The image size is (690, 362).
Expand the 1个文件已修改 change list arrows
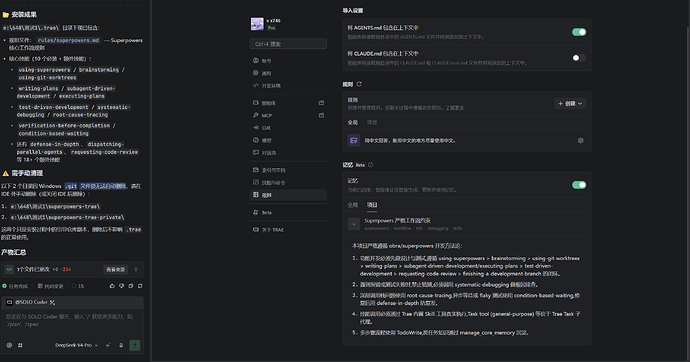coord(136,269)
